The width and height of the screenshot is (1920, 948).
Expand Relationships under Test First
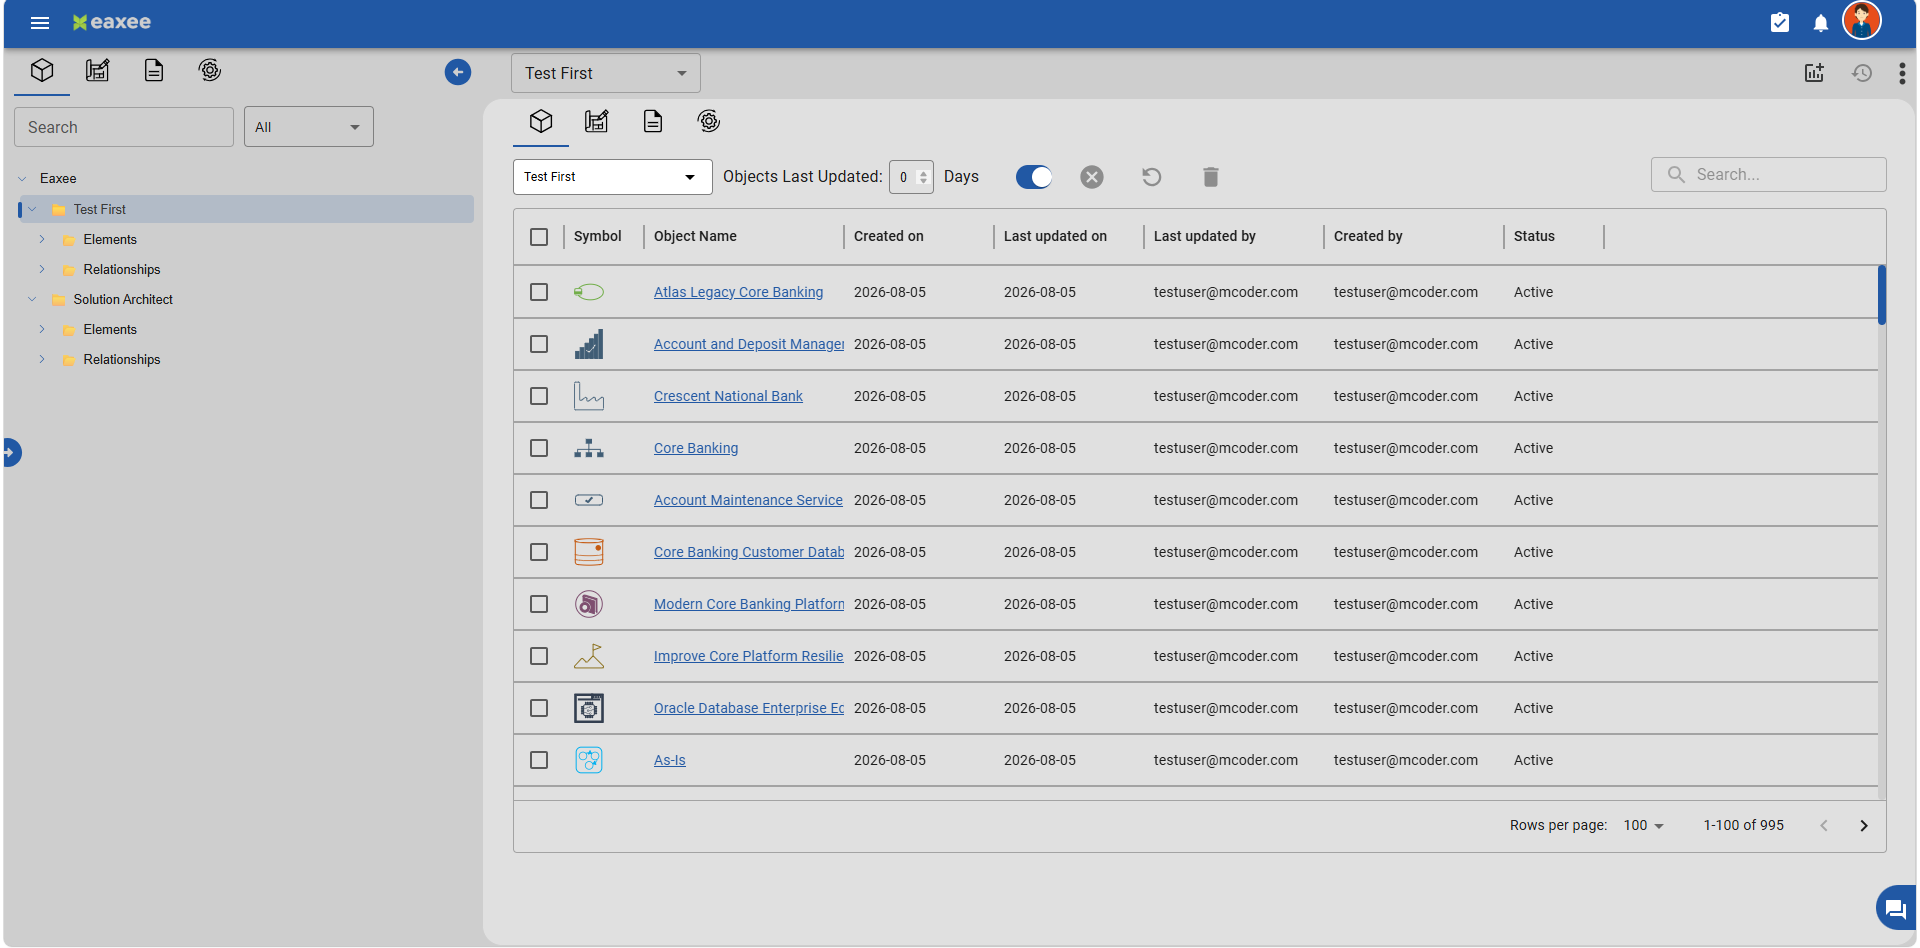(42, 269)
